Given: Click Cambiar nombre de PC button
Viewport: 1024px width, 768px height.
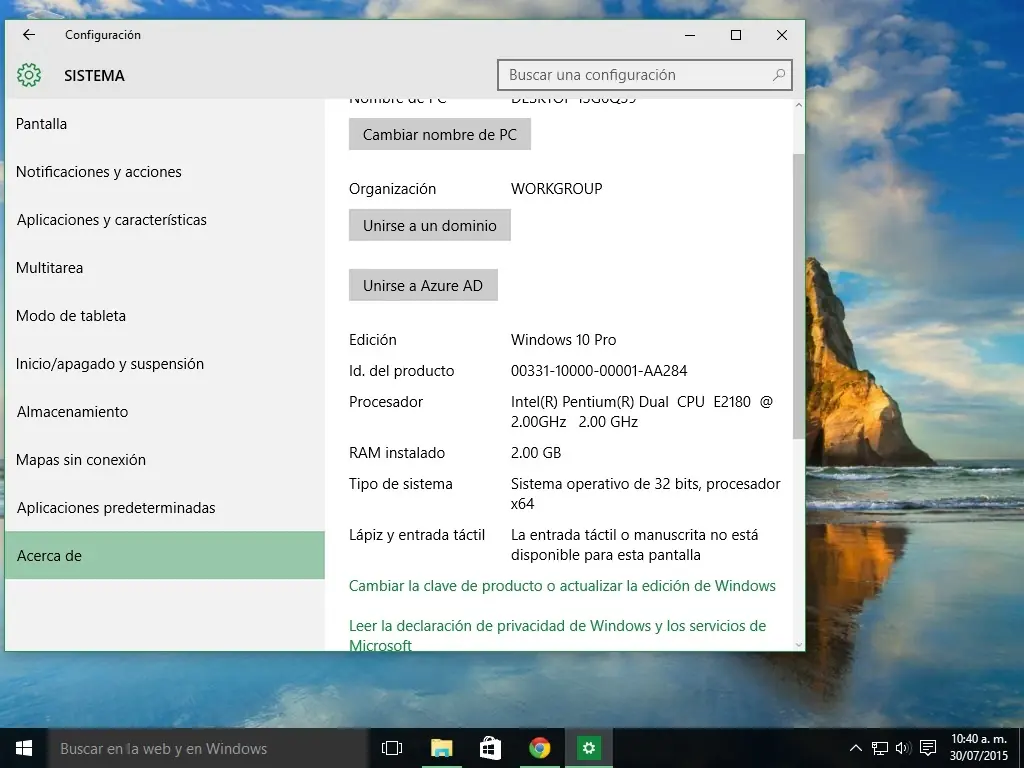Looking at the screenshot, I should 440,135.
